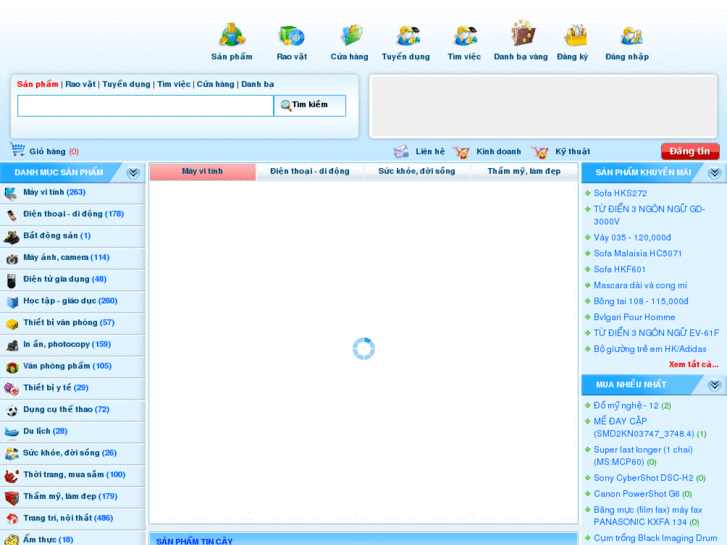This screenshot has width=727, height=545.
Task: Click inside the search text field
Action: coord(145,106)
